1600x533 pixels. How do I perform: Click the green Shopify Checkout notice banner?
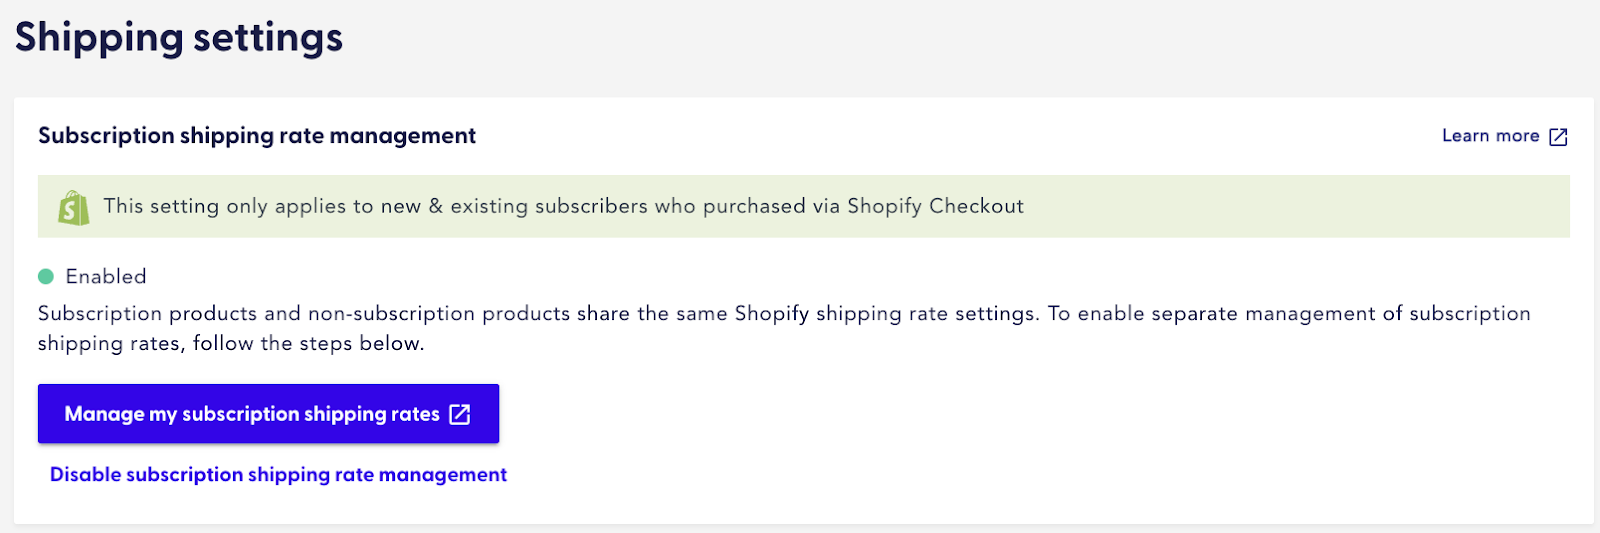tap(804, 207)
